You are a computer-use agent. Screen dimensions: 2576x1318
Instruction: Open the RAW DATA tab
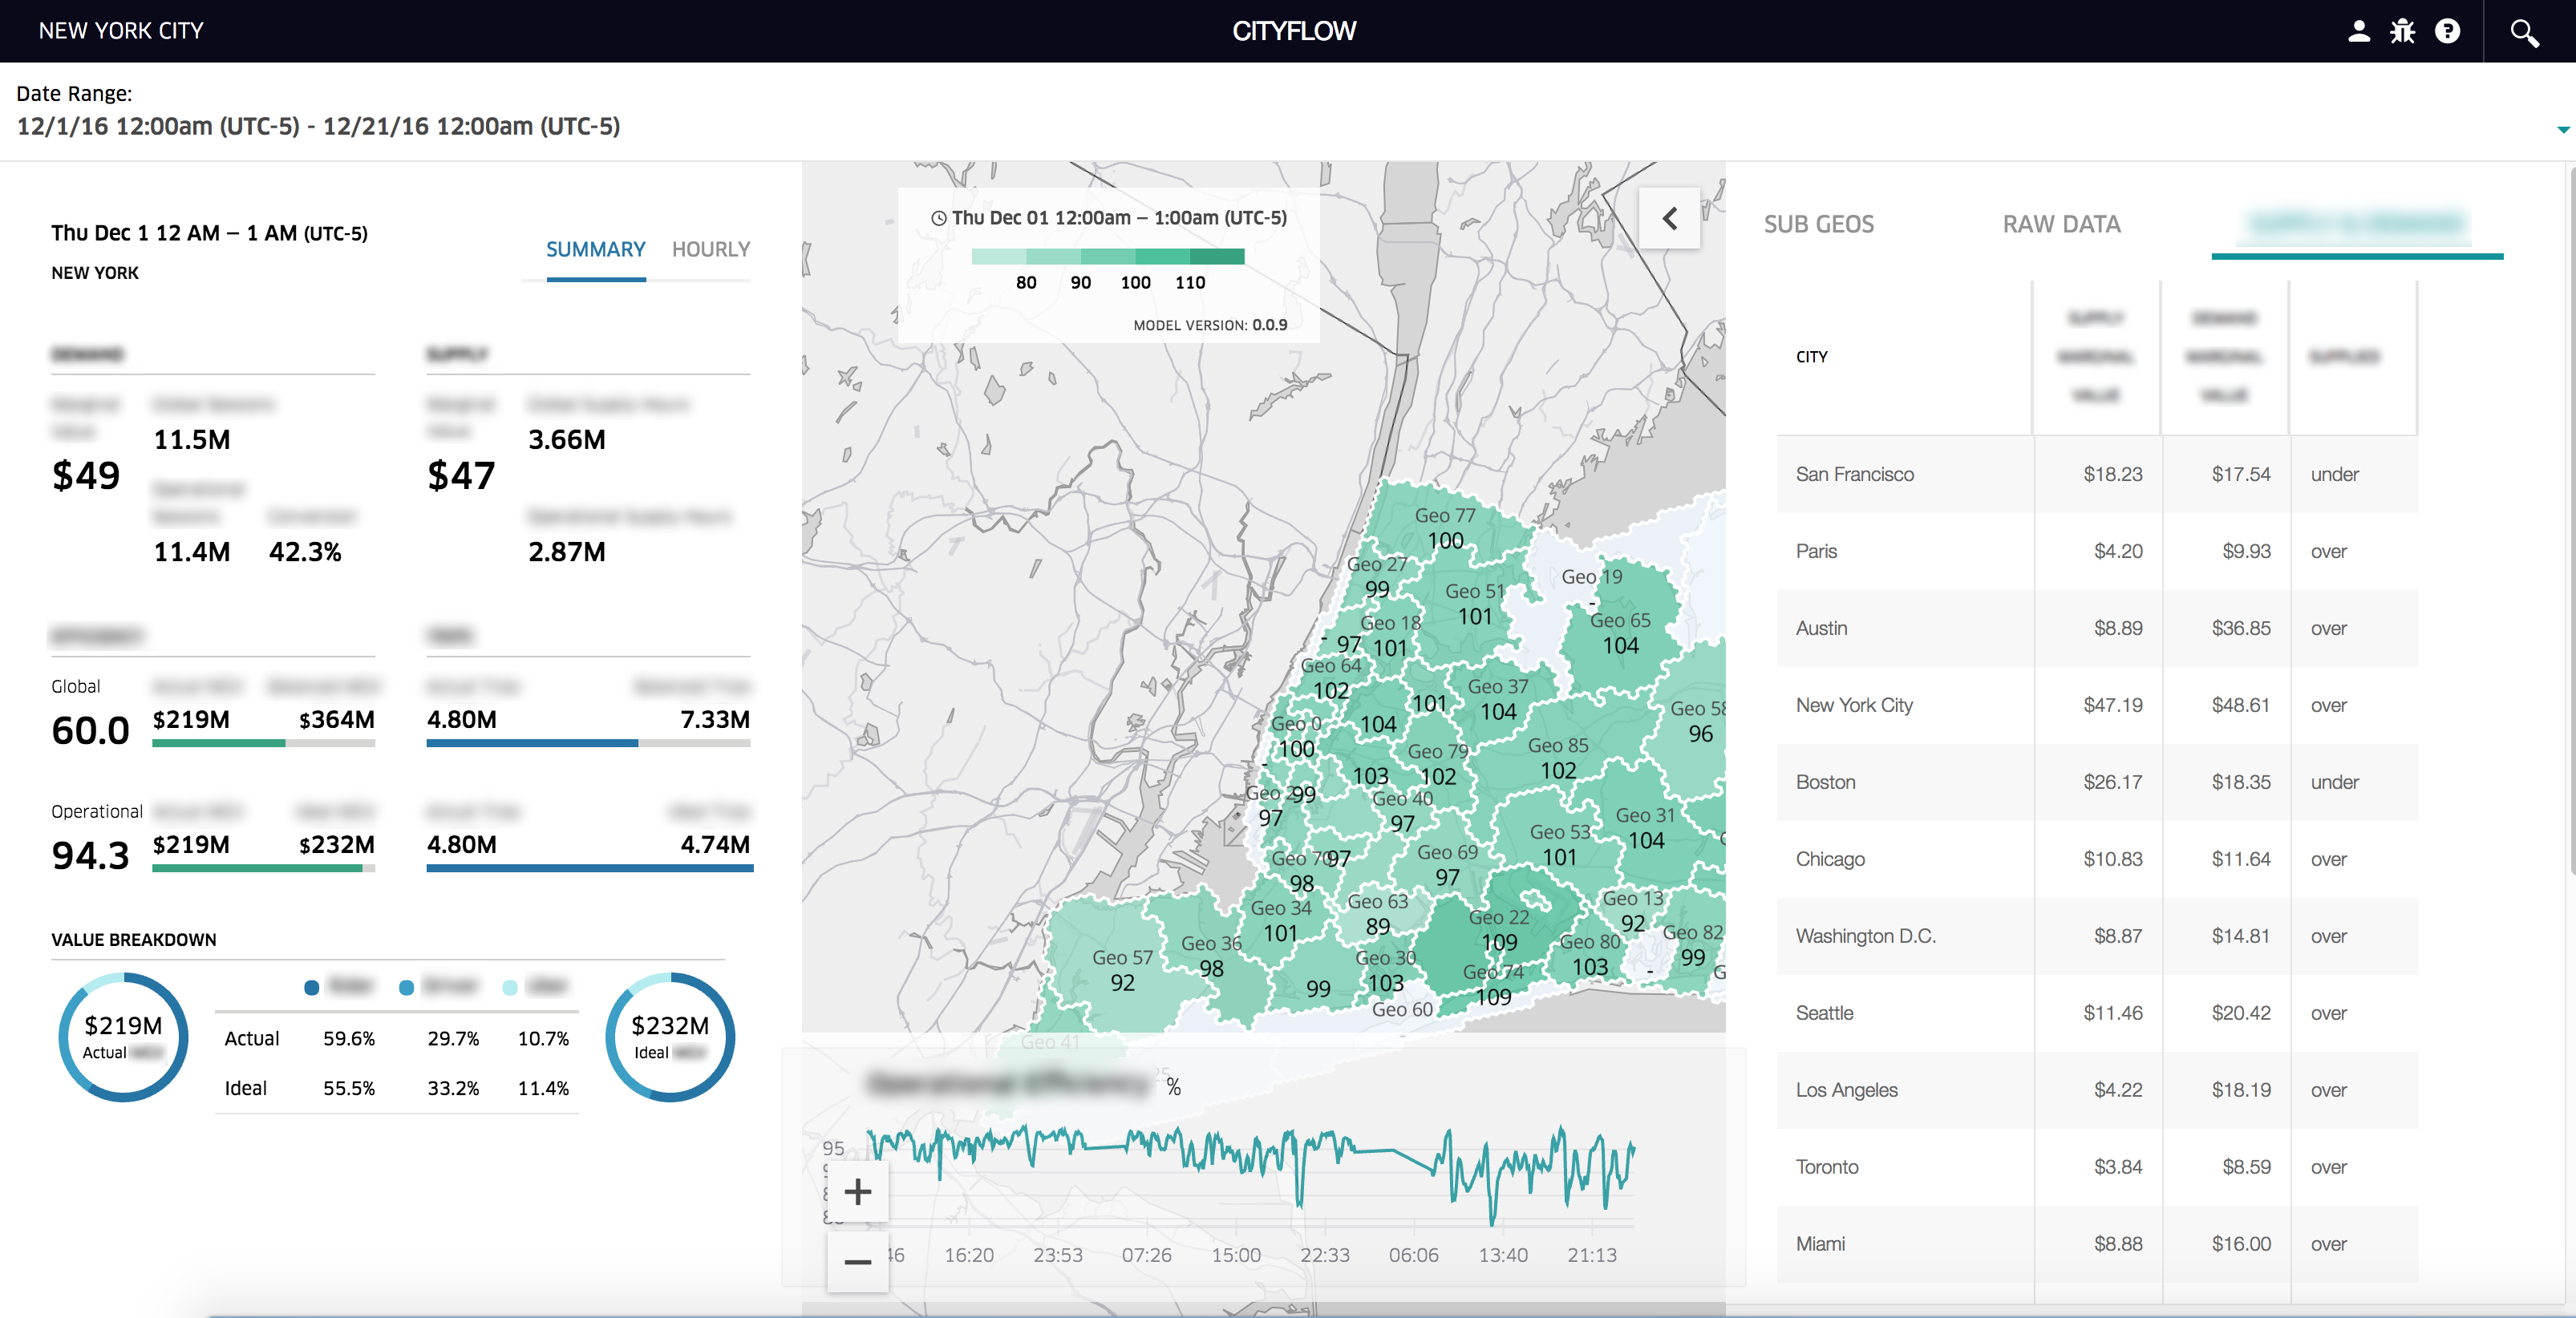point(2061,224)
